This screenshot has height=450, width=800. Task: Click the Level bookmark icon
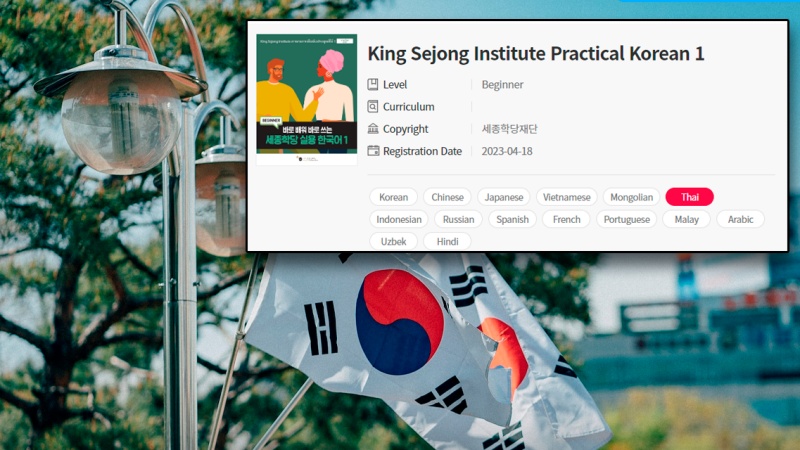373,84
